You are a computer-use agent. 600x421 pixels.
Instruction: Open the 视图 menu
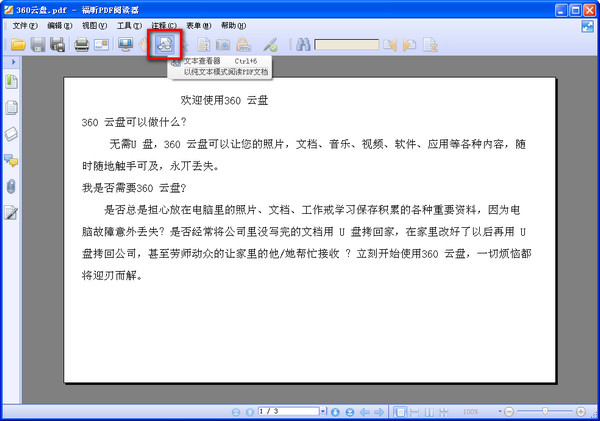(x=94, y=26)
